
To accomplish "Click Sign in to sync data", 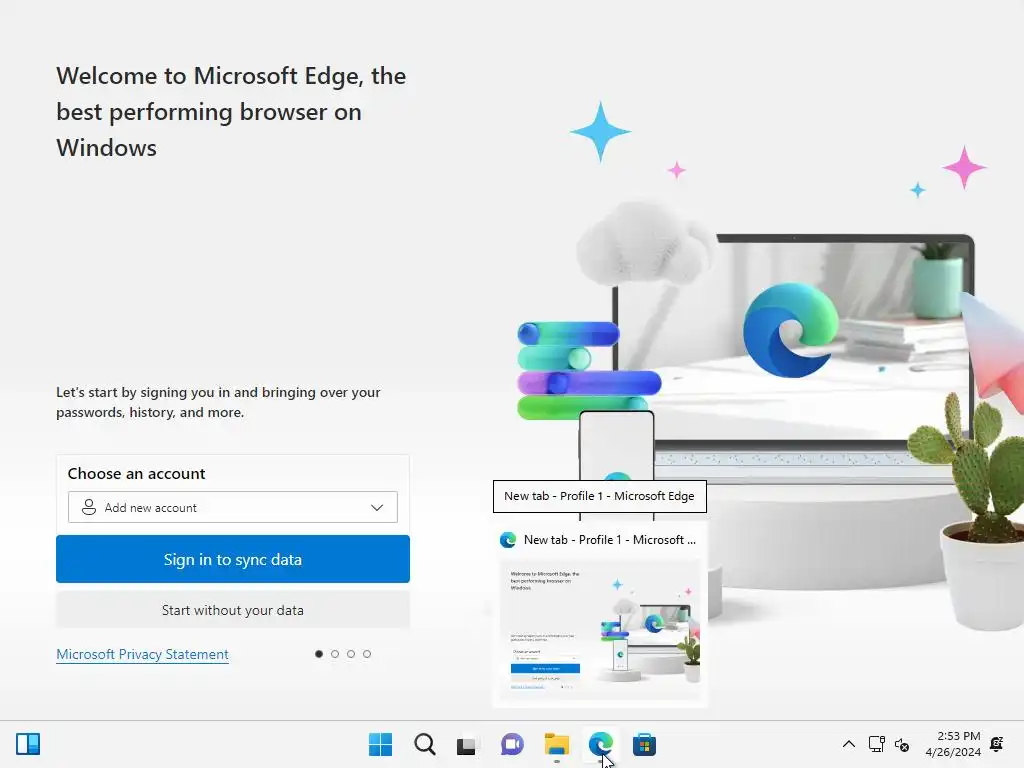I will pos(232,559).
